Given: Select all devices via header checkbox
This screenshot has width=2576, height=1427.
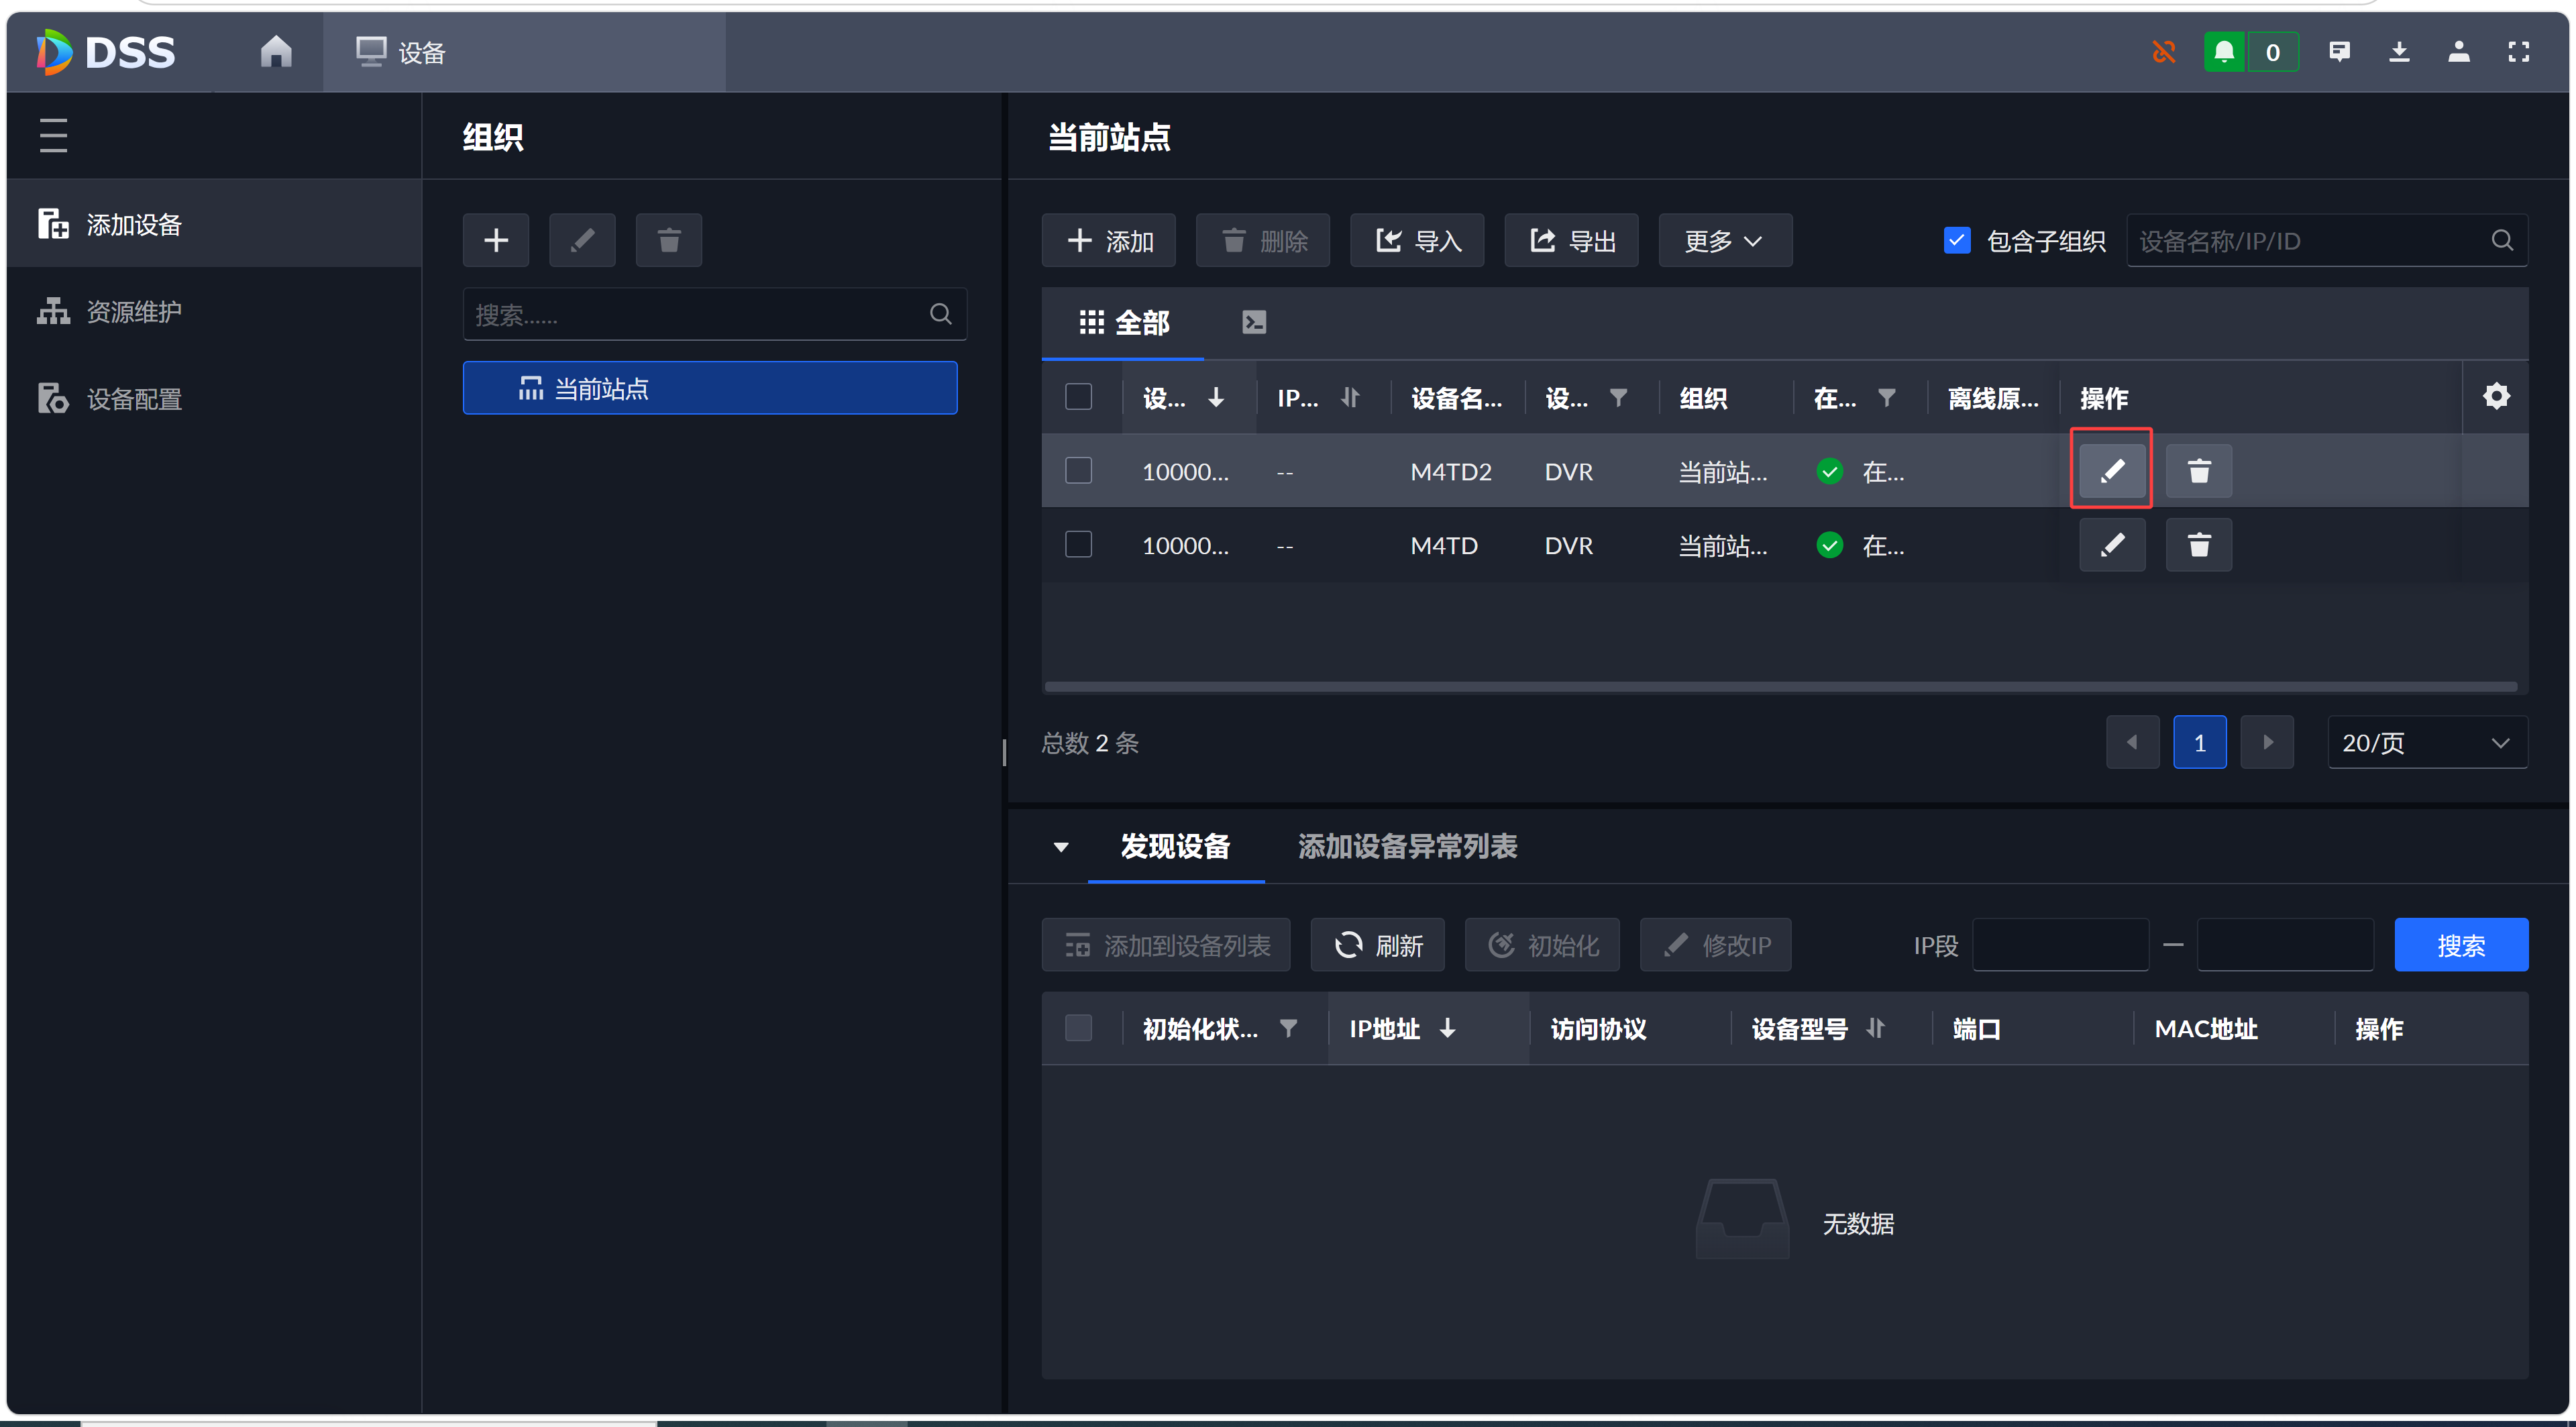Looking at the screenshot, I should tap(1078, 397).
